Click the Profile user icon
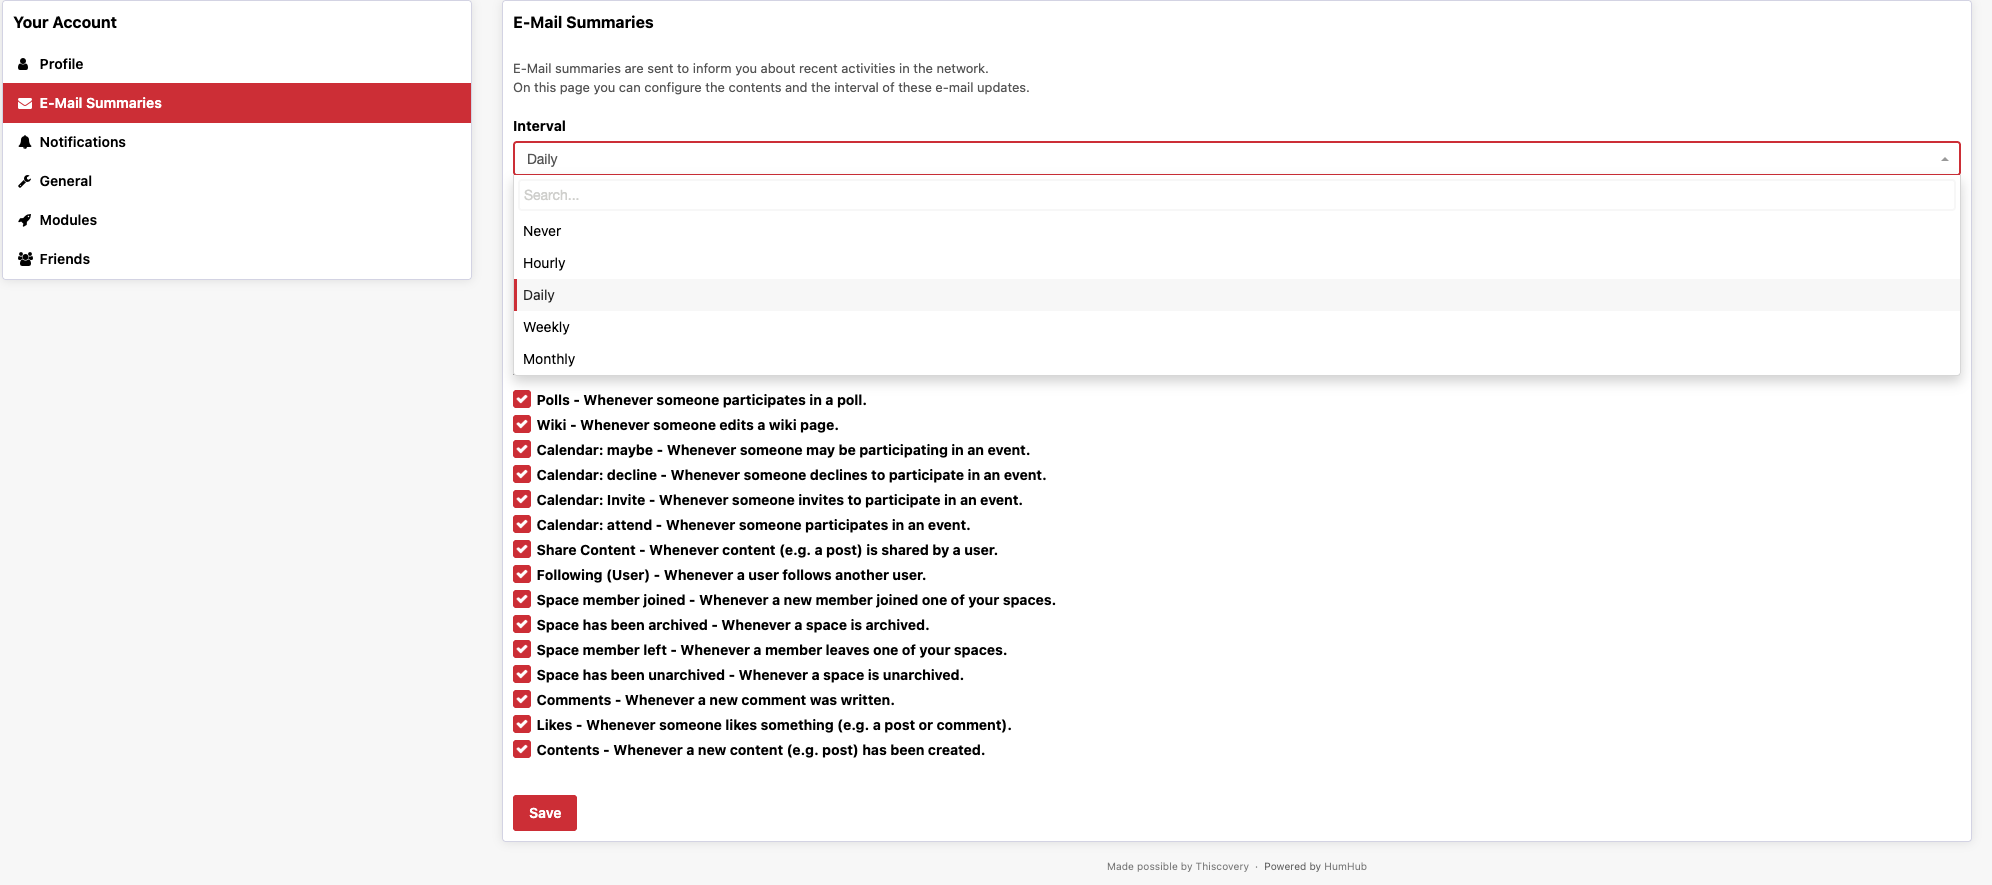Screen dimensions: 1992x885 pyautogui.click(x=24, y=64)
